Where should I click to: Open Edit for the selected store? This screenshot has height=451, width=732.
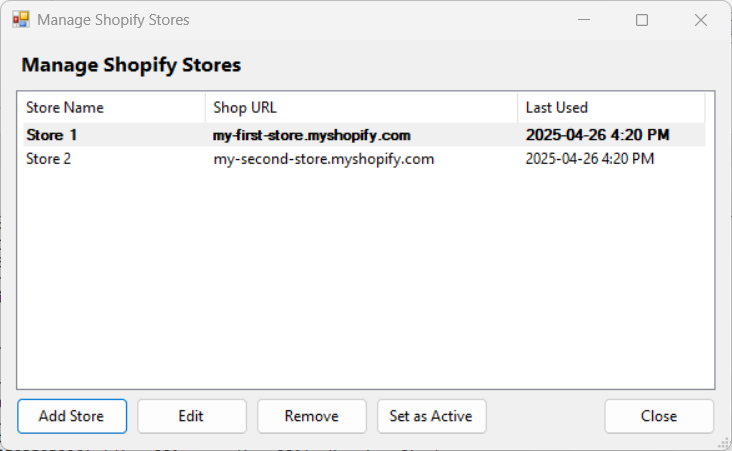click(191, 416)
